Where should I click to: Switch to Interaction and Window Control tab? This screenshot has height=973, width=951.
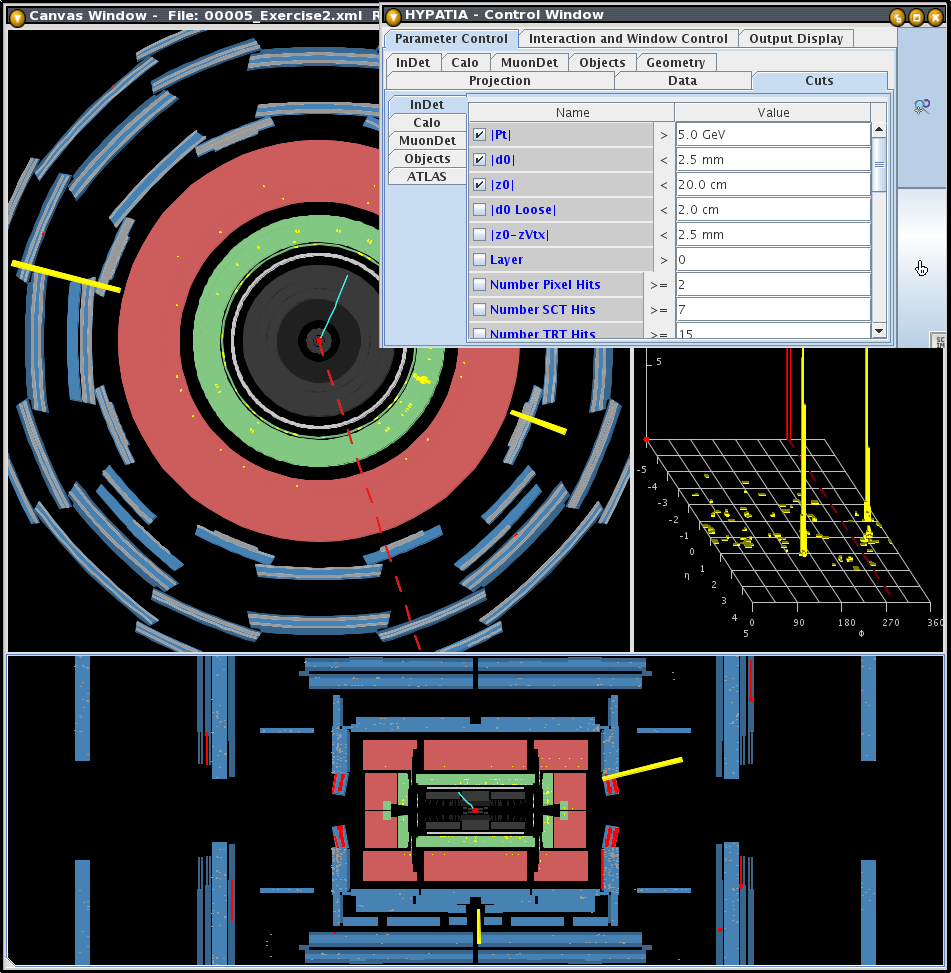(x=628, y=39)
